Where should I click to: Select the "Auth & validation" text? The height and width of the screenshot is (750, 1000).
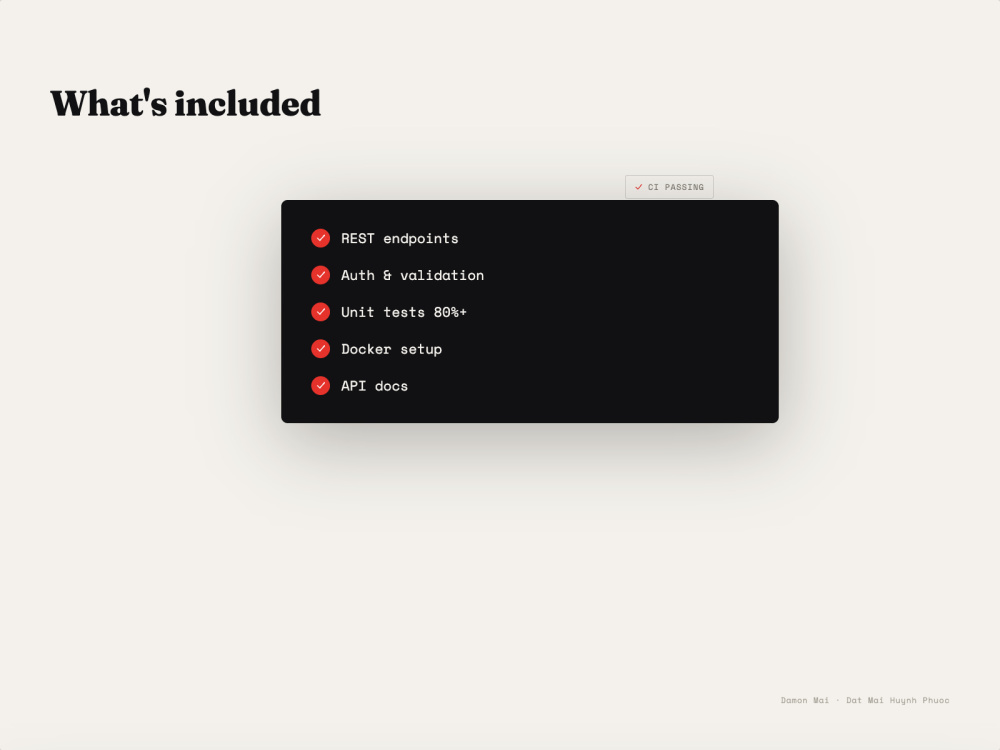412,276
